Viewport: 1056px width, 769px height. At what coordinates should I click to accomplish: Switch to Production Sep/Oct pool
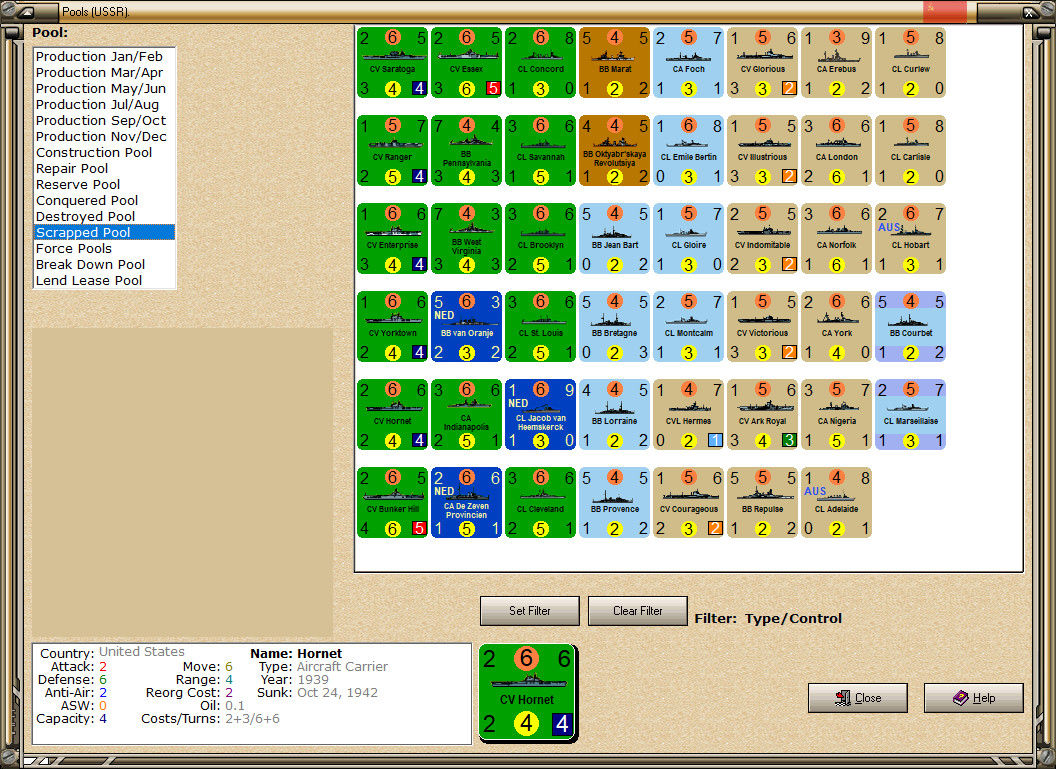(x=104, y=121)
